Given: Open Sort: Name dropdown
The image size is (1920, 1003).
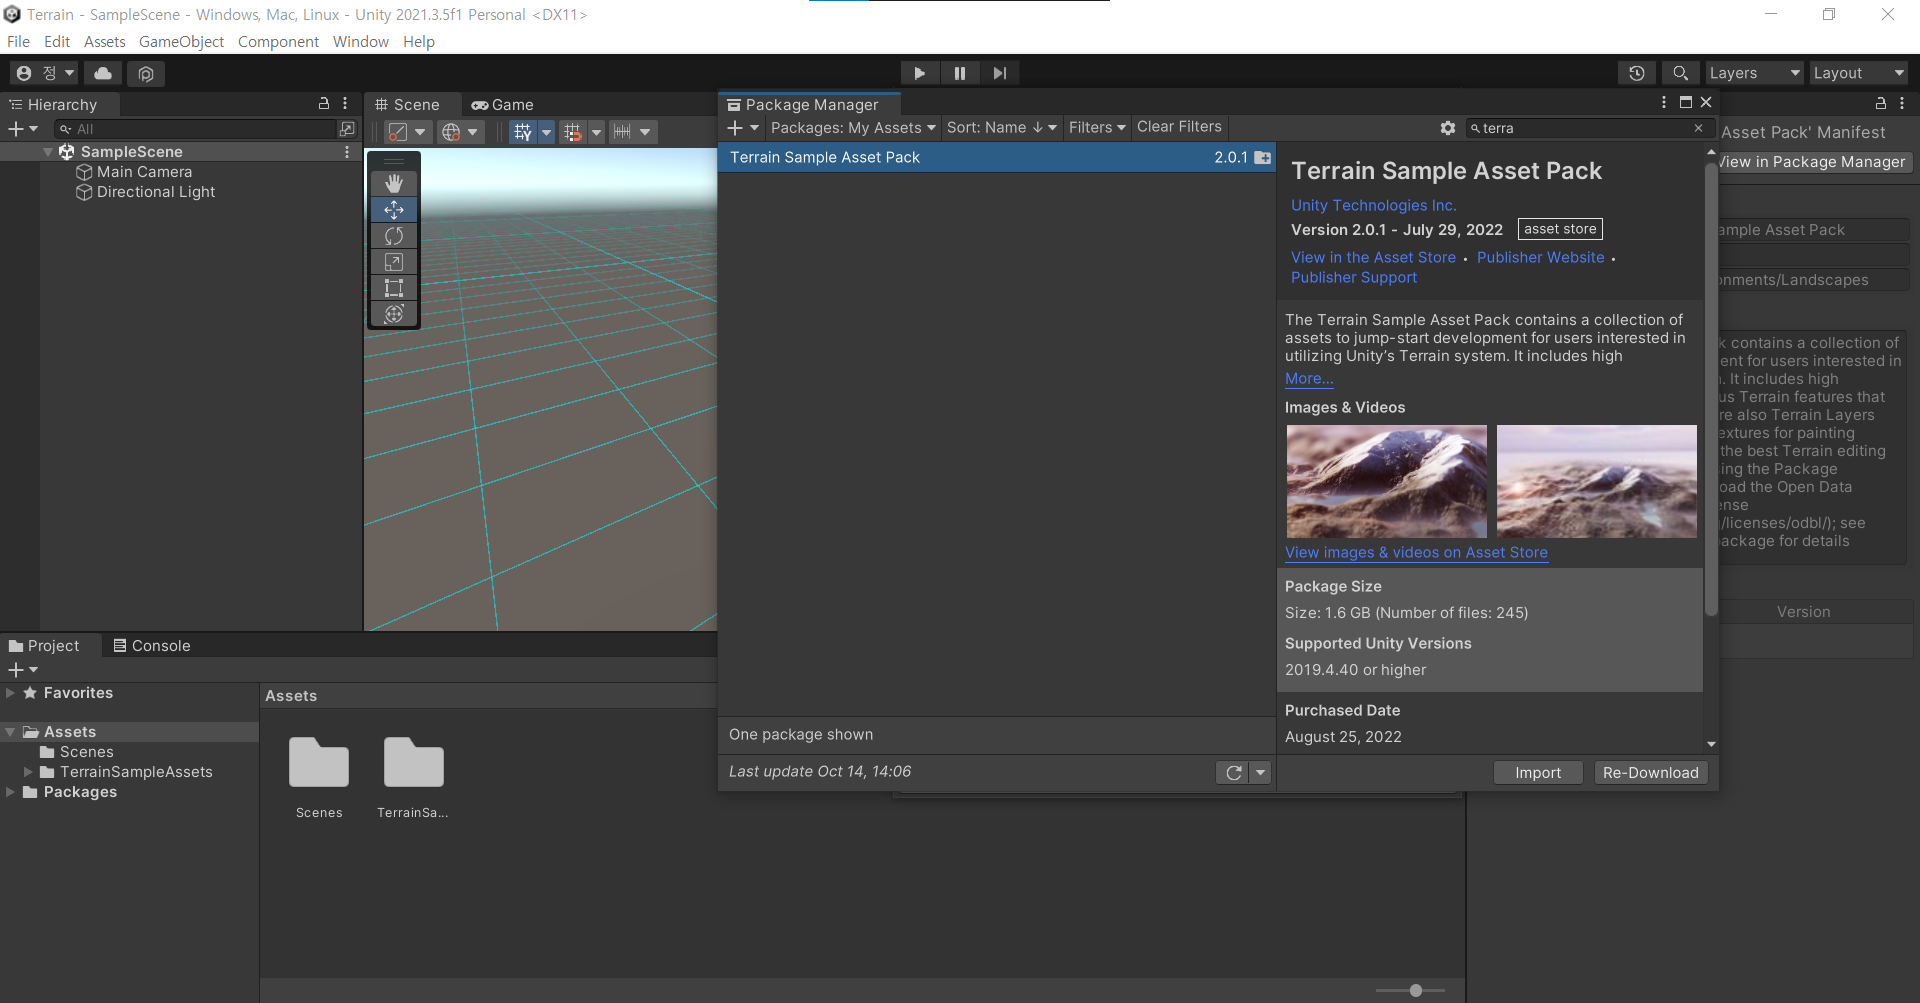Looking at the screenshot, I should pyautogui.click(x=1002, y=128).
